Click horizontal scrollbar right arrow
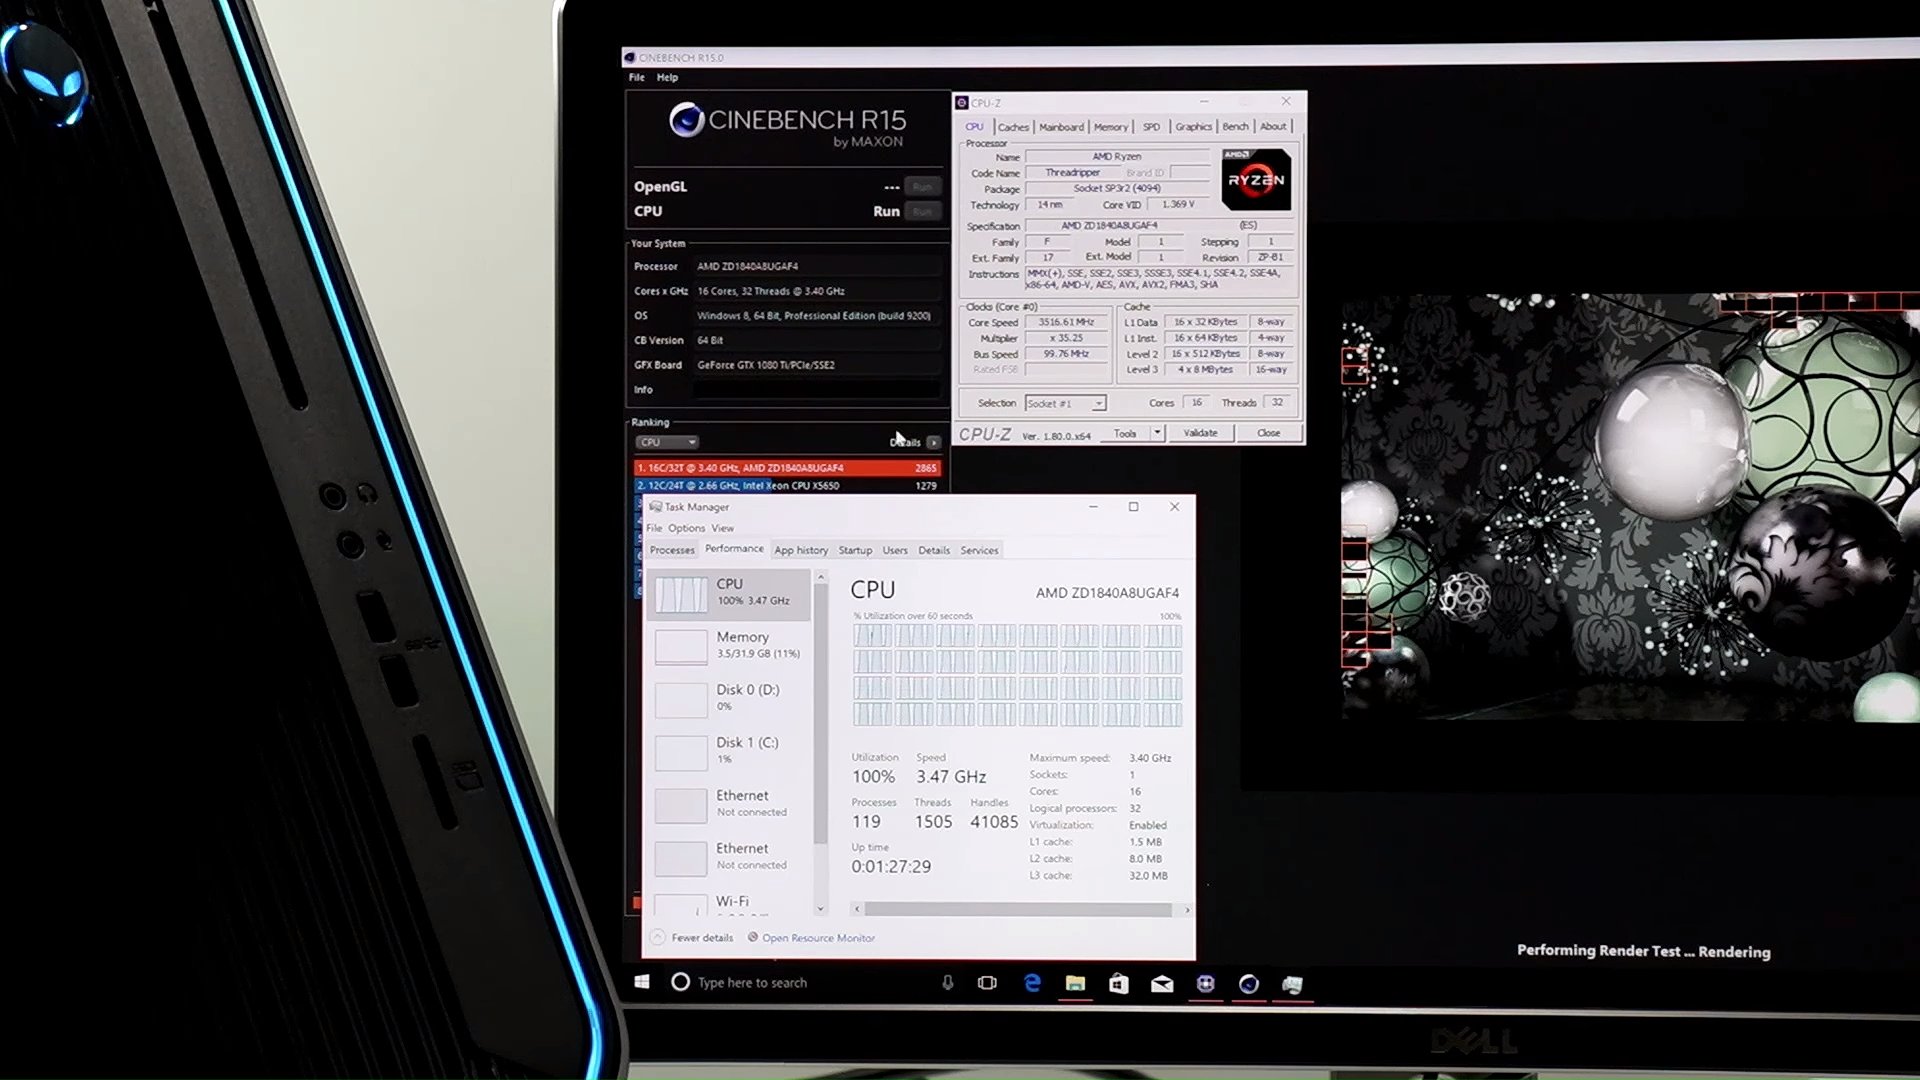The height and width of the screenshot is (1080, 1920). tap(1186, 909)
